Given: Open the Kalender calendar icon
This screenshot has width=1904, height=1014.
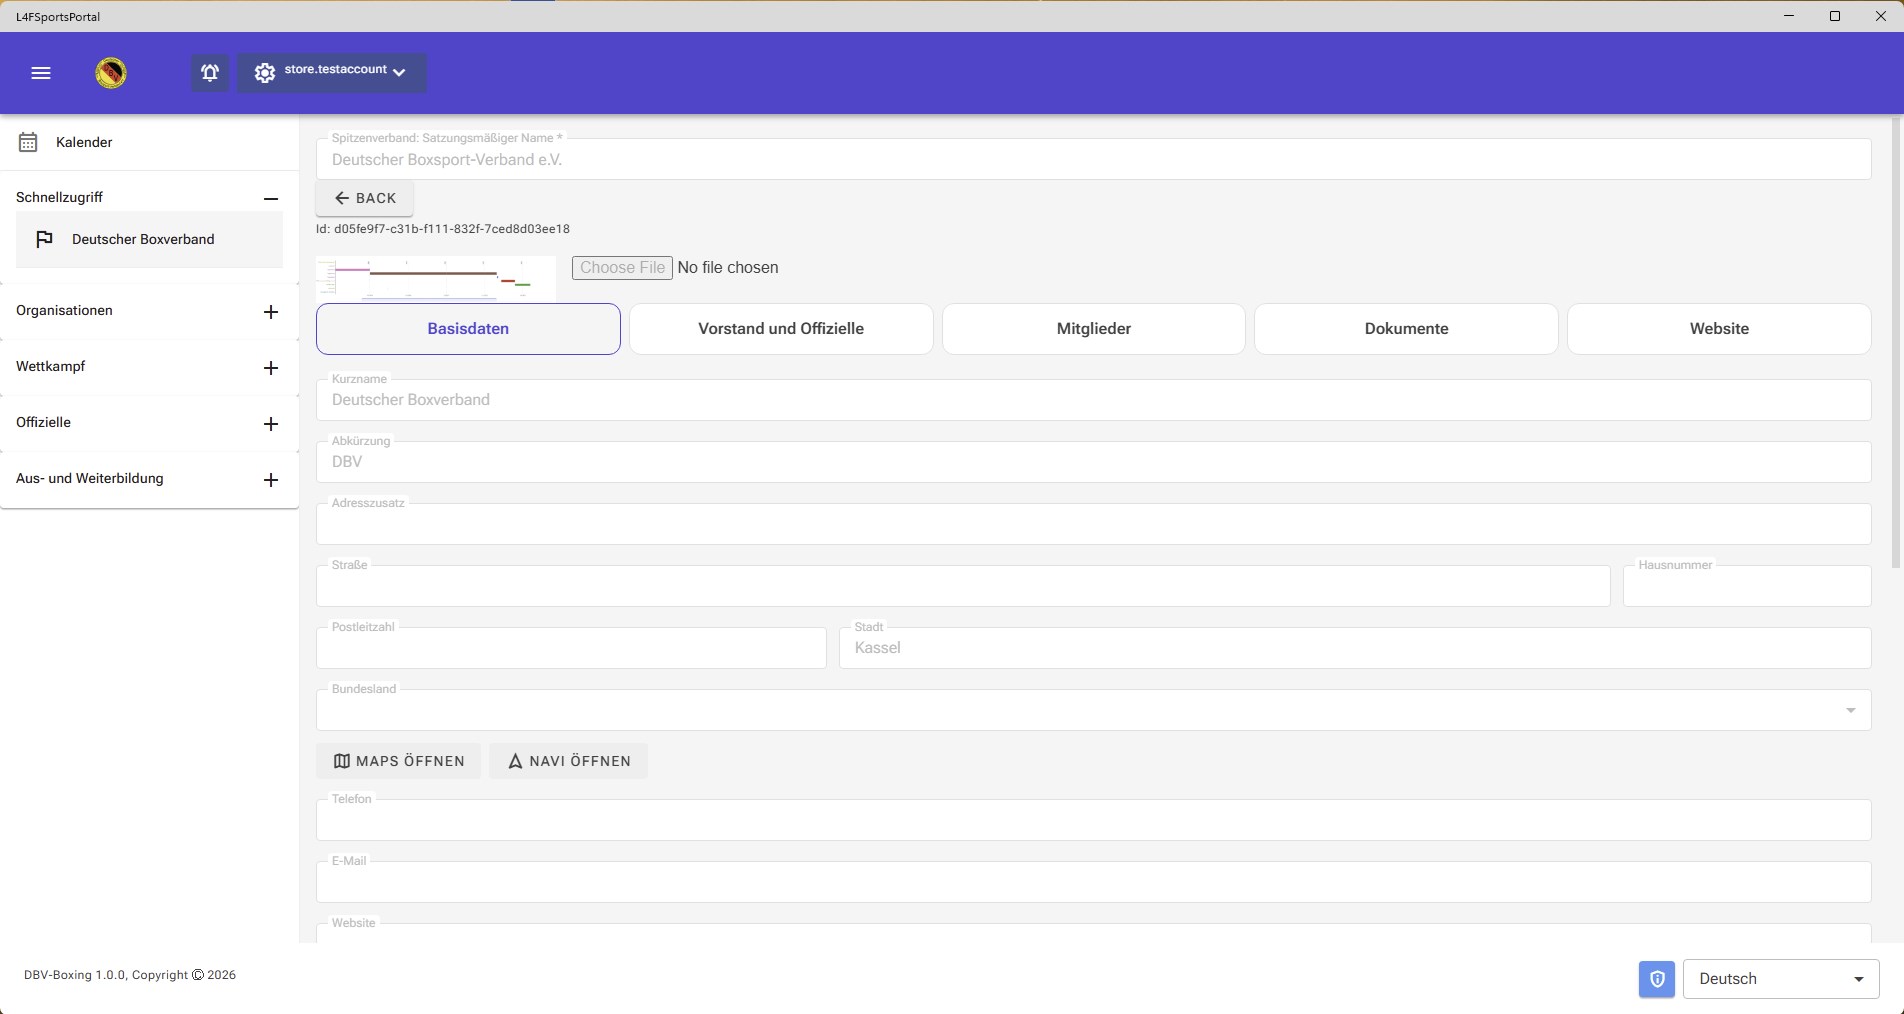Looking at the screenshot, I should point(28,142).
